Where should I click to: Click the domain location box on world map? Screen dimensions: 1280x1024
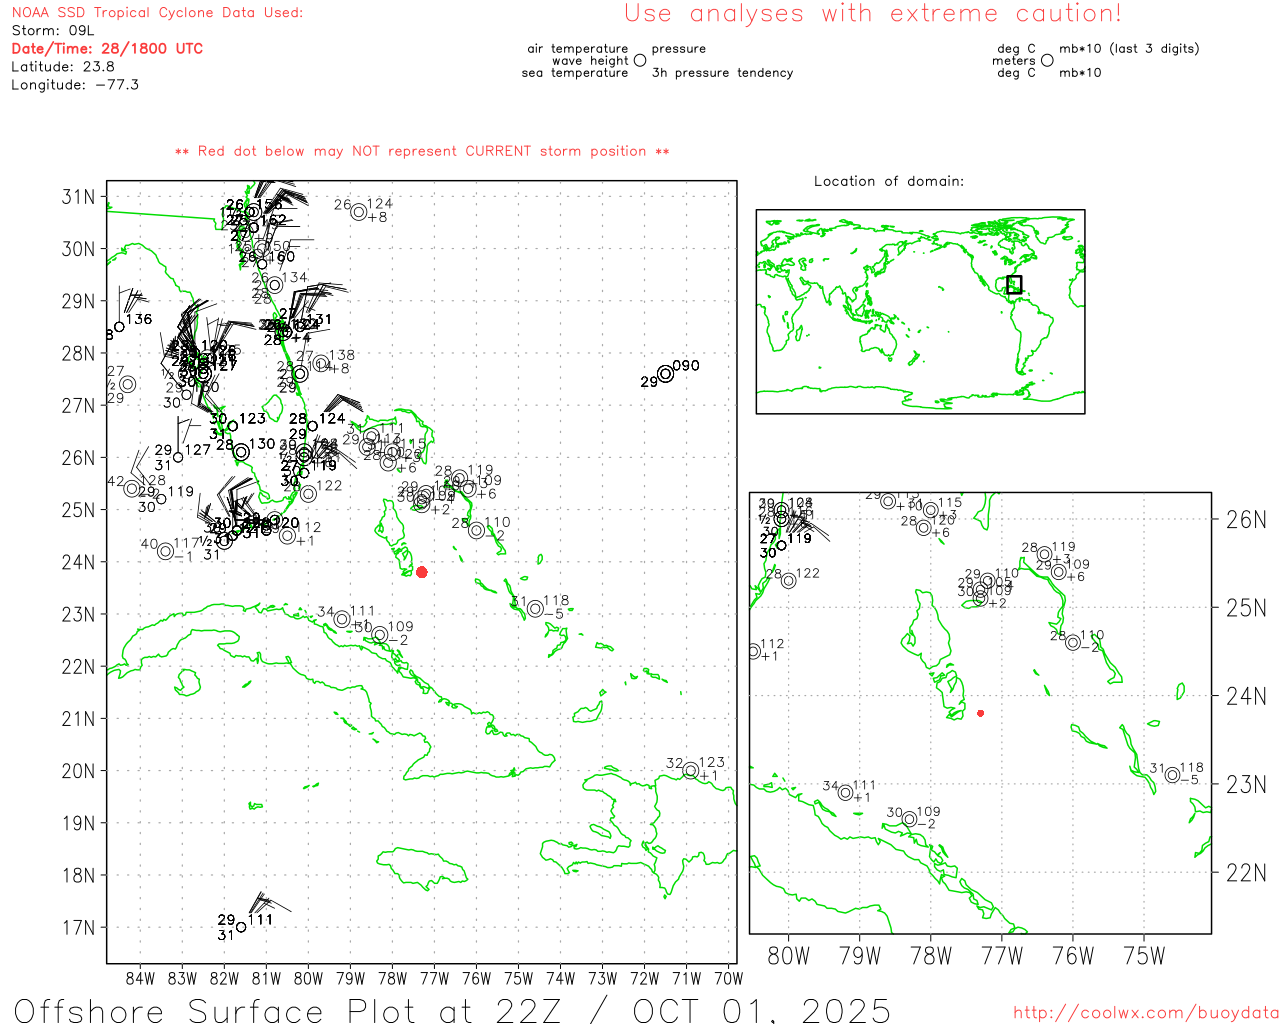pyautogui.click(x=1014, y=284)
